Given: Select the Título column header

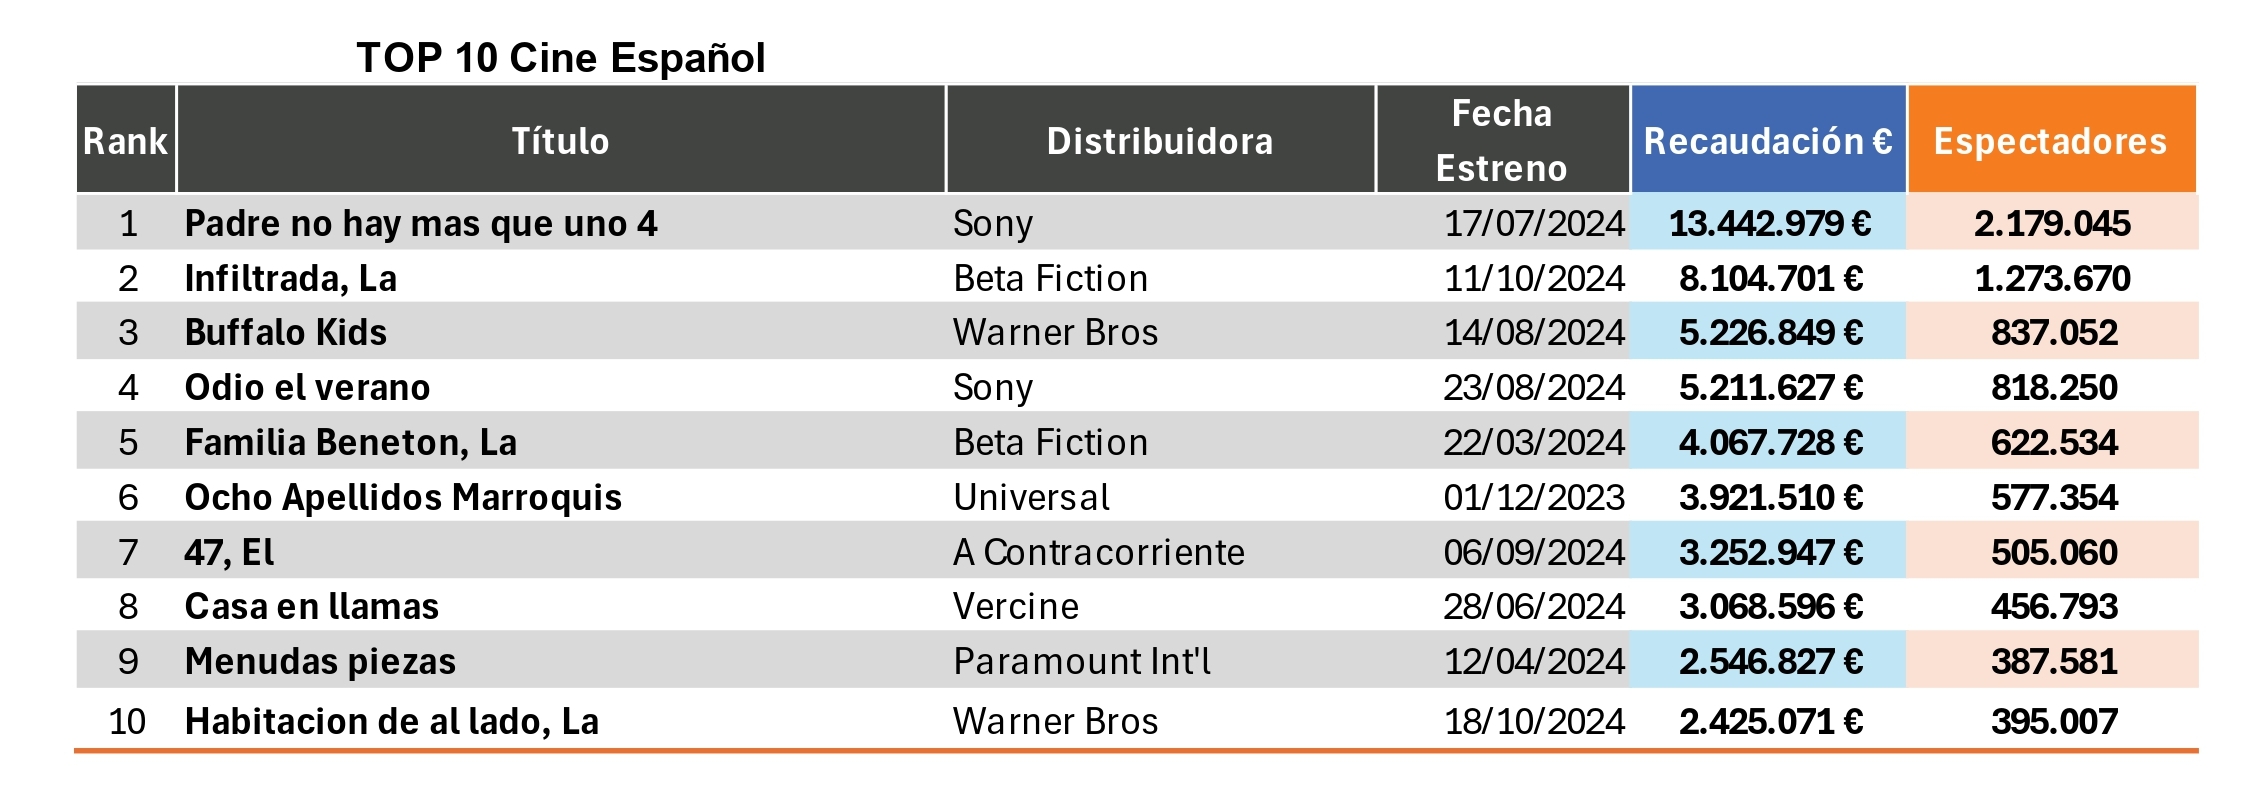Looking at the screenshot, I should pos(560,140).
